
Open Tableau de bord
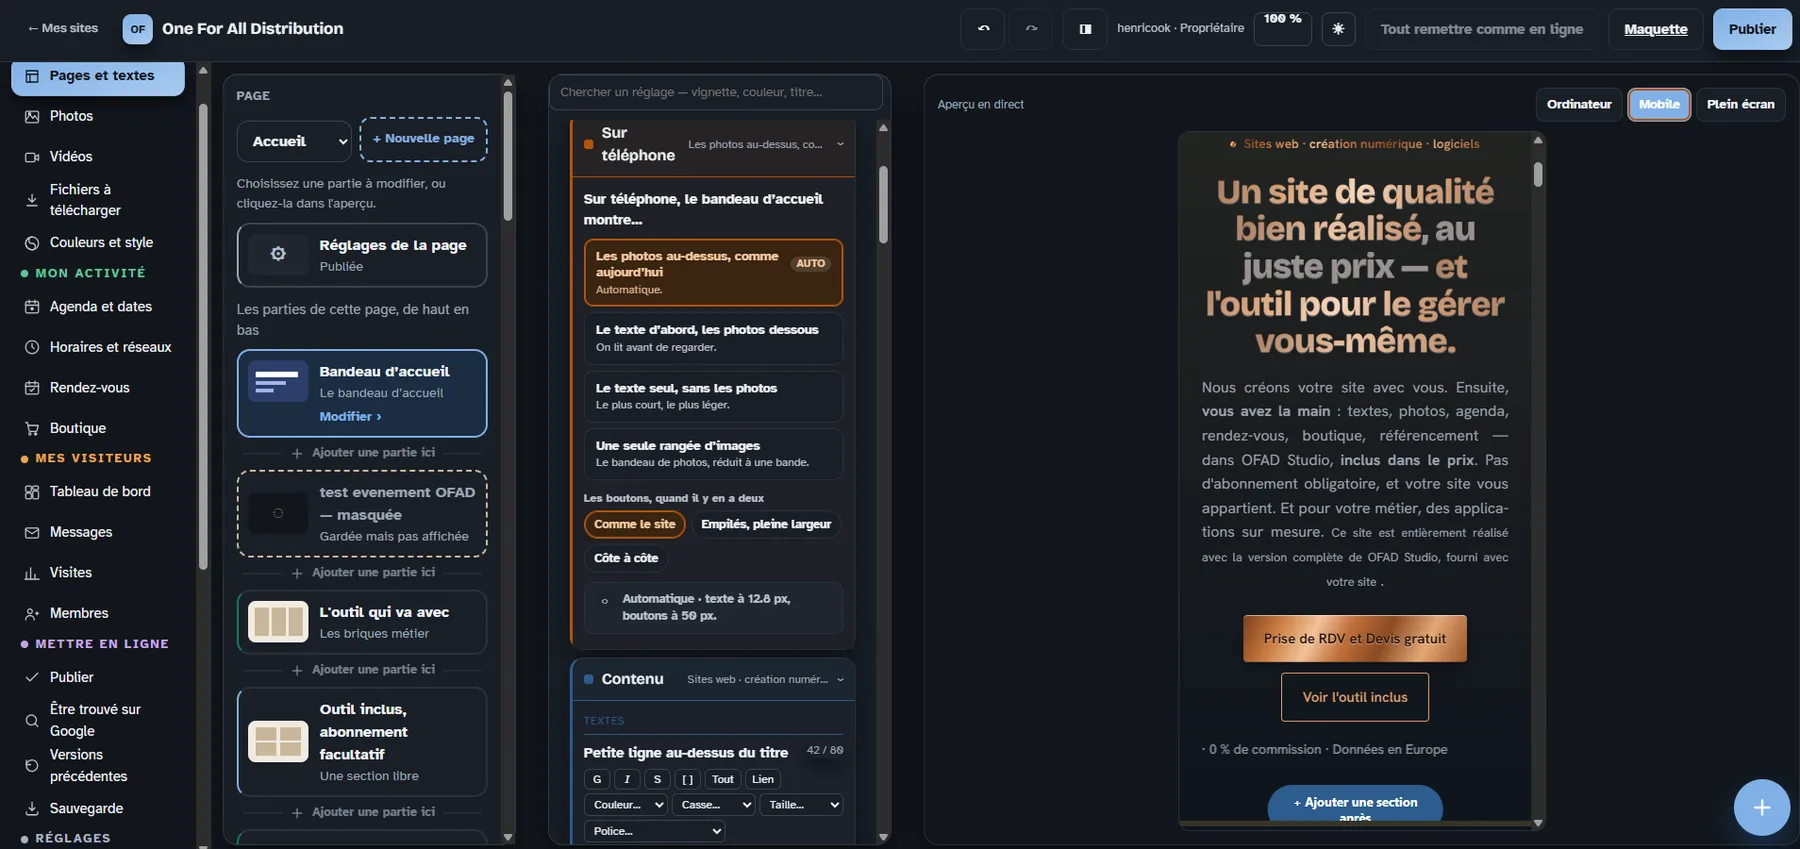point(98,492)
